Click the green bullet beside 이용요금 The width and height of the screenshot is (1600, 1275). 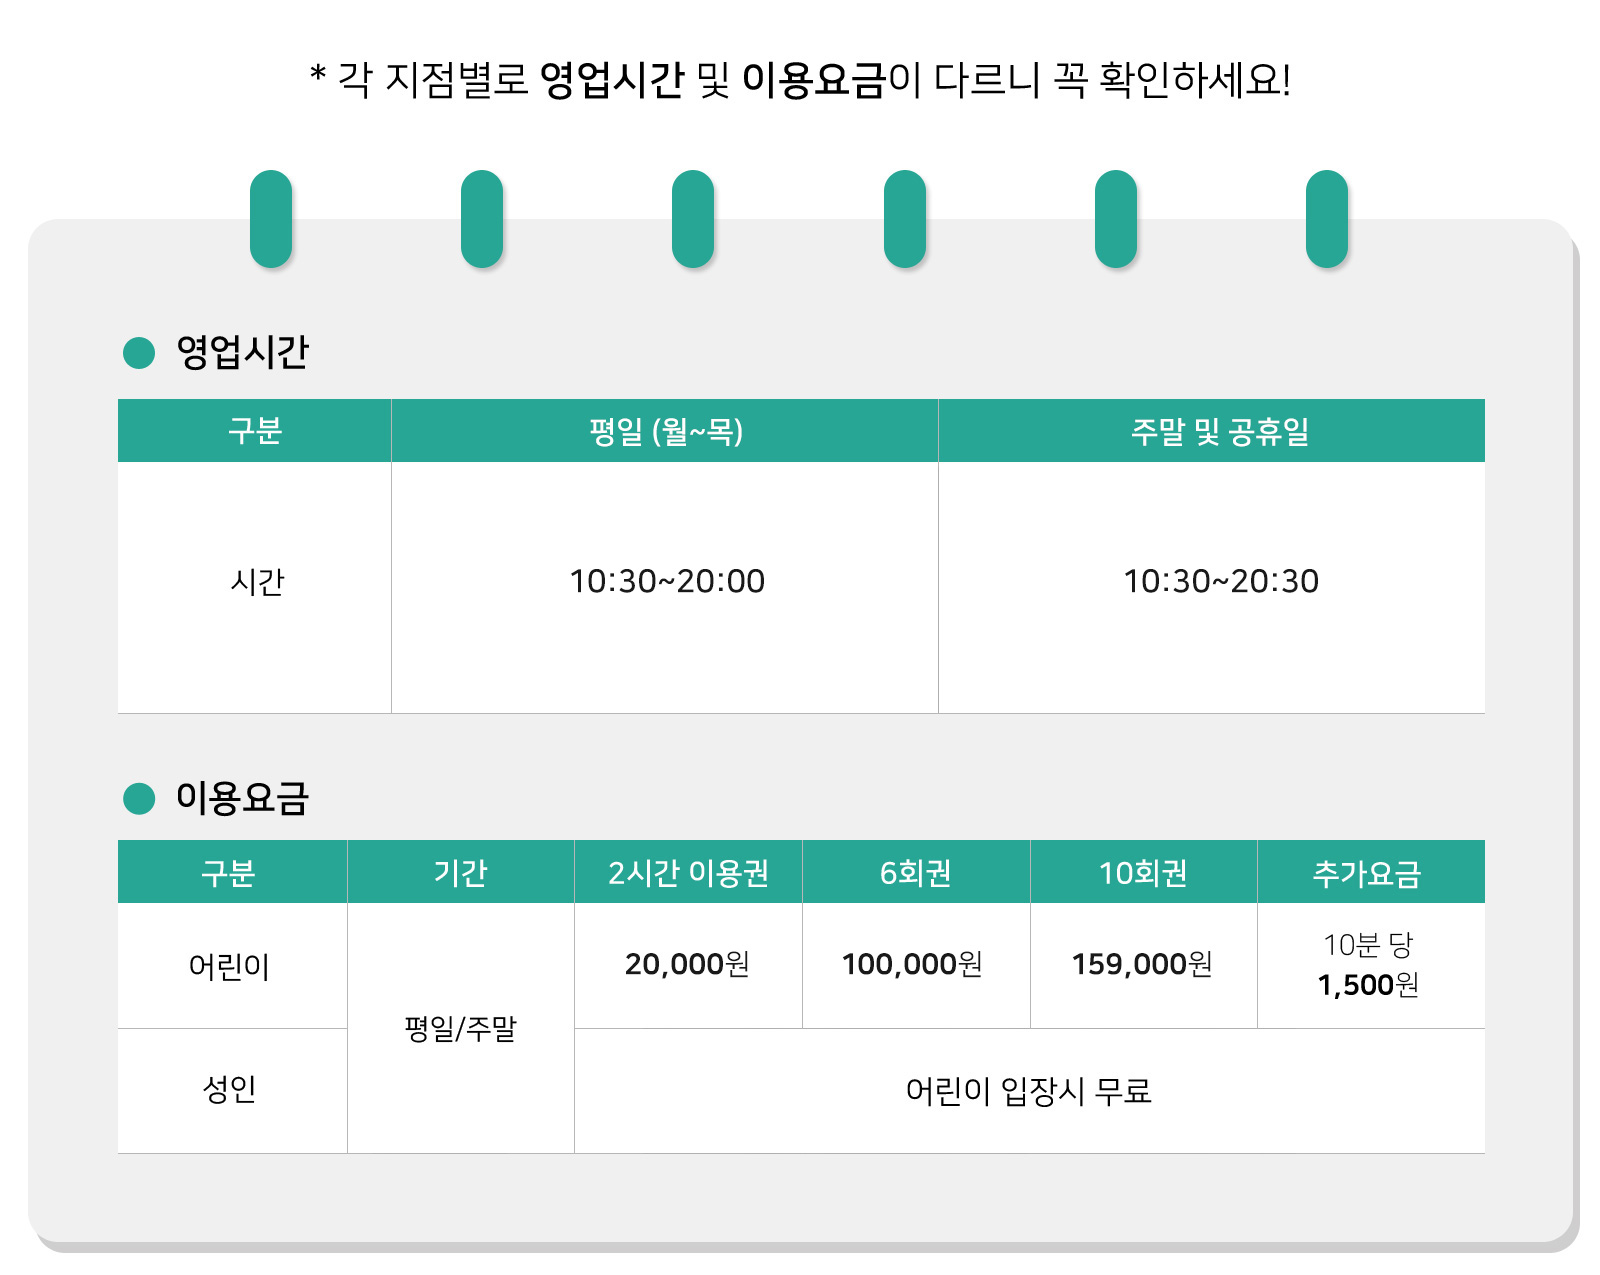click(x=139, y=798)
